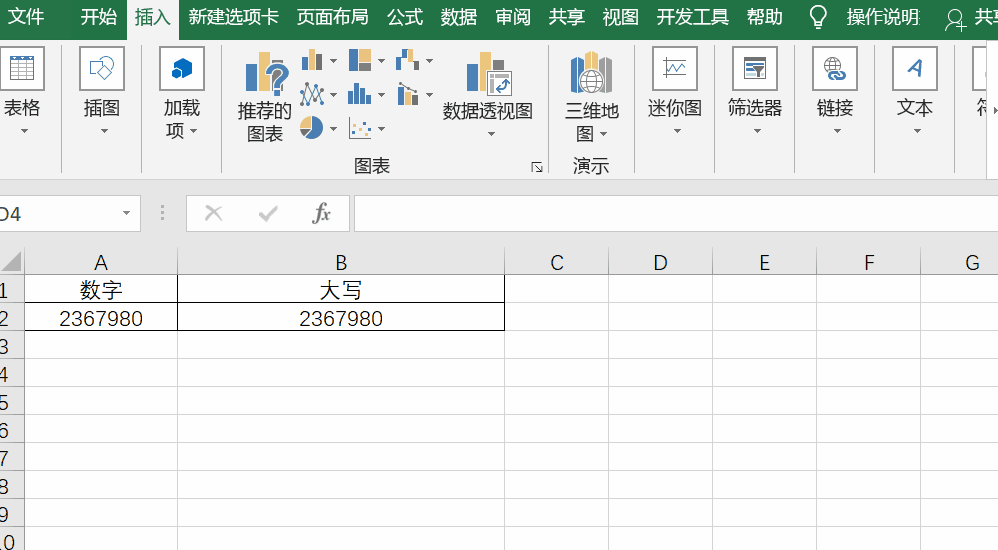Open the 文件 File tab

click(x=26, y=17)
